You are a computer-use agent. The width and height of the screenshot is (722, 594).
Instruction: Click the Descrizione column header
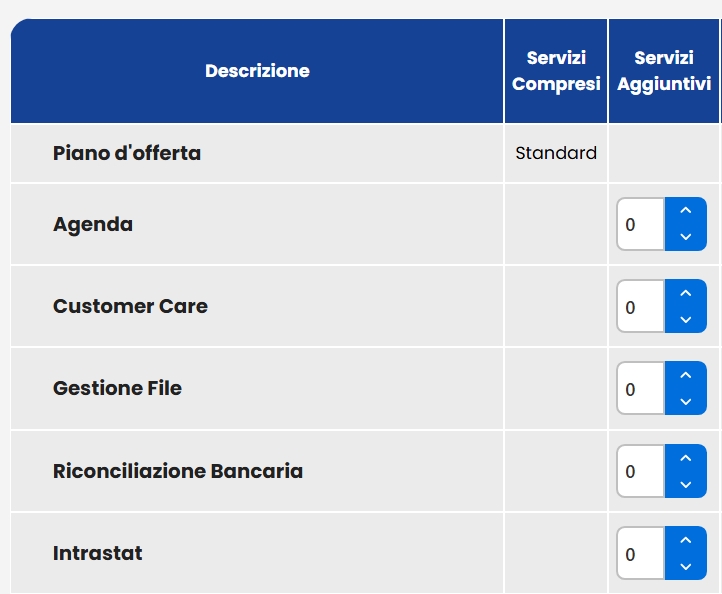[257, 71]
